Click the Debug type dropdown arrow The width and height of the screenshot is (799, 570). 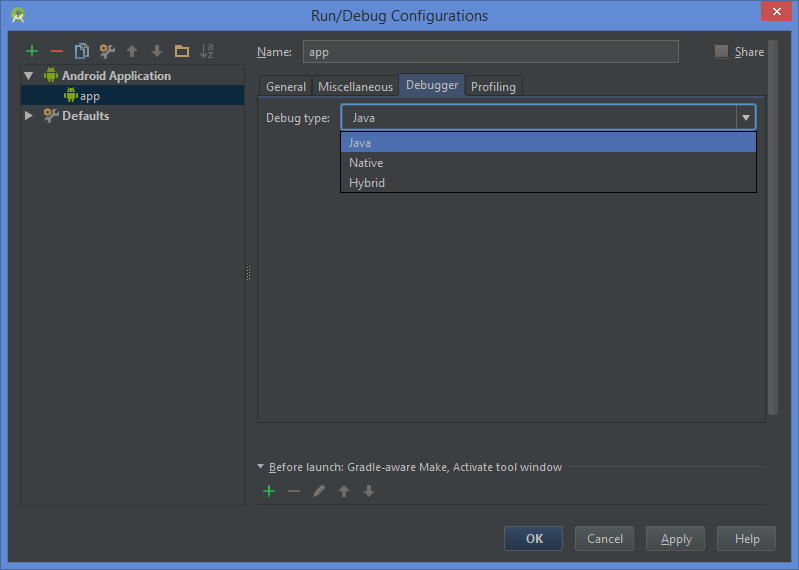(745, 118)
